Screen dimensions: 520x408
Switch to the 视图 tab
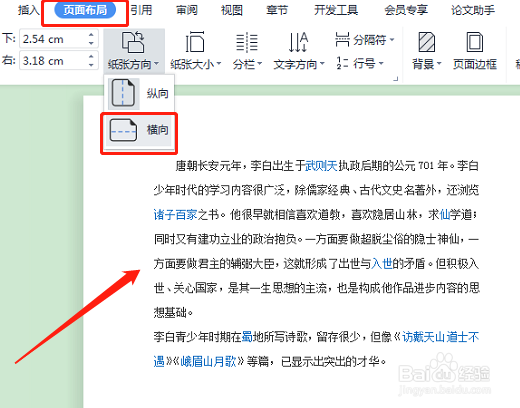(232, 10)
